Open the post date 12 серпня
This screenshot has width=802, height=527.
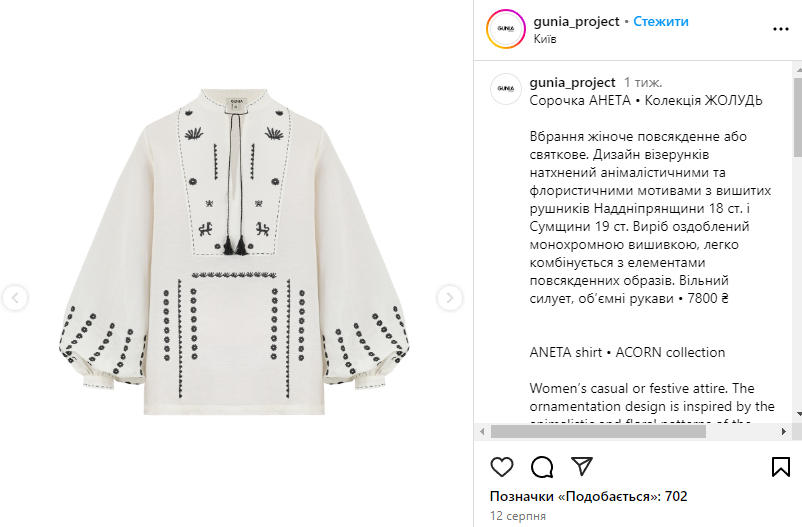pos(518,516)
